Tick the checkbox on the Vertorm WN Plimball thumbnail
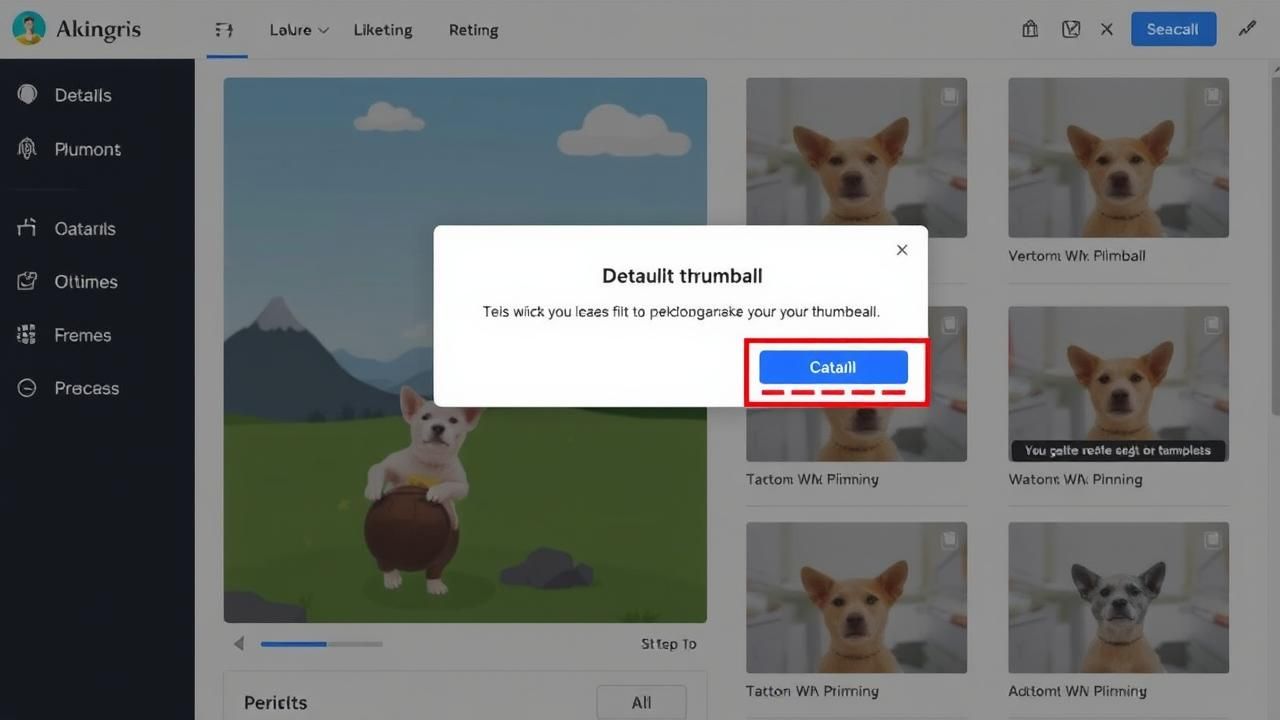1280x720 pixels. pyautogui.click(x=1212, y=96)
